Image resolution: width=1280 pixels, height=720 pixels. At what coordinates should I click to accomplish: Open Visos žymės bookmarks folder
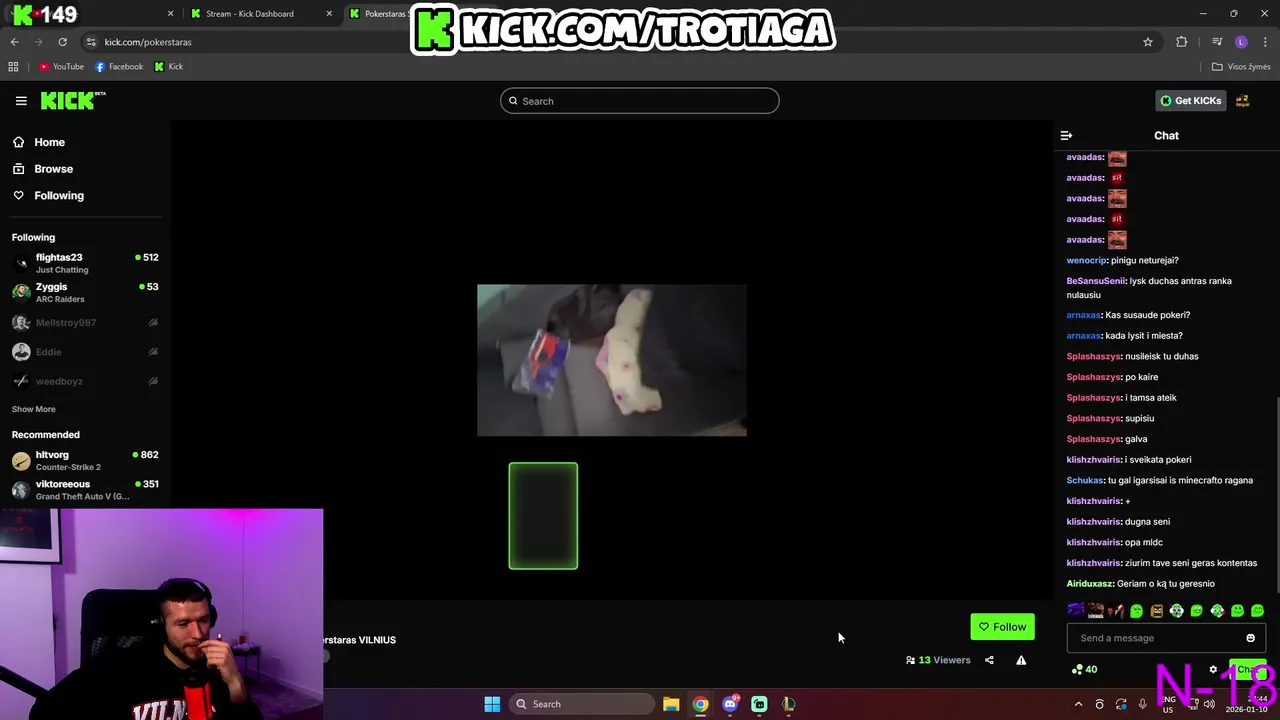coord(1241,67)
